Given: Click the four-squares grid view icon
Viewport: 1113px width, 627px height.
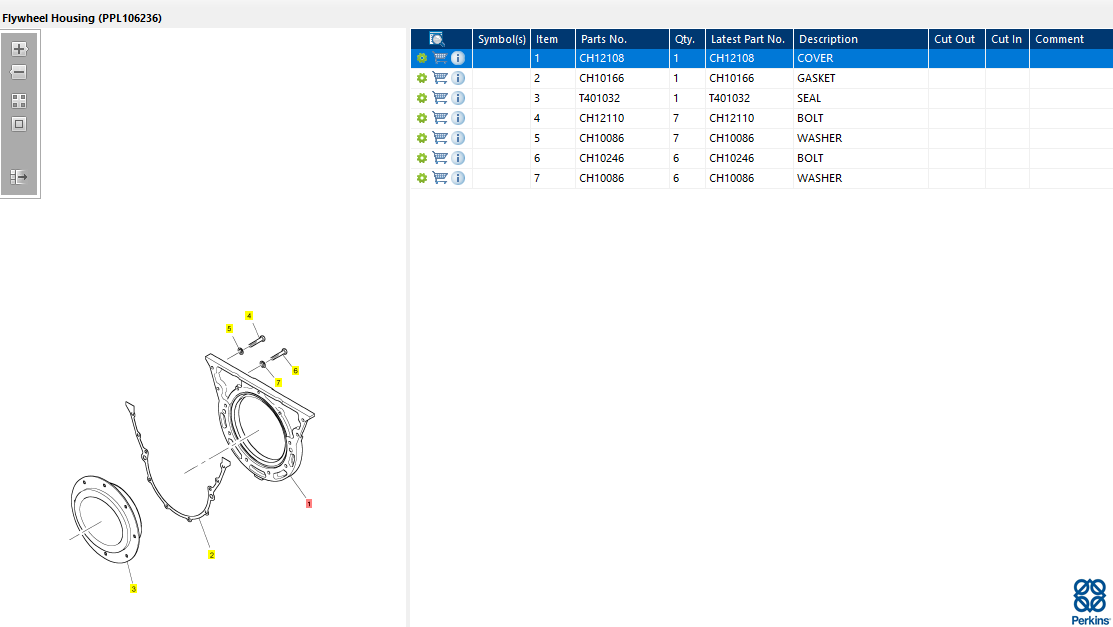Looking at the screenshot, I should click(19, 101).
